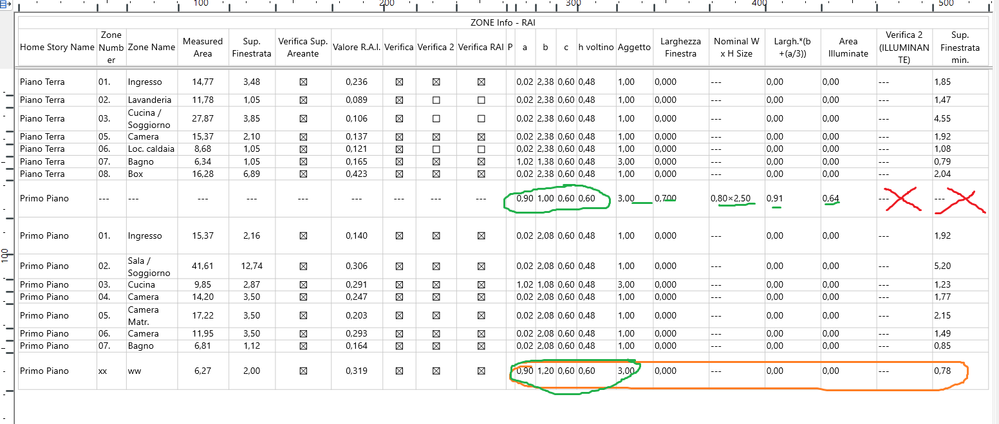Viewport: 999px width, 424px height.
Task: Select R.A.I. value cell '0,236'
Action: [356, 82]
